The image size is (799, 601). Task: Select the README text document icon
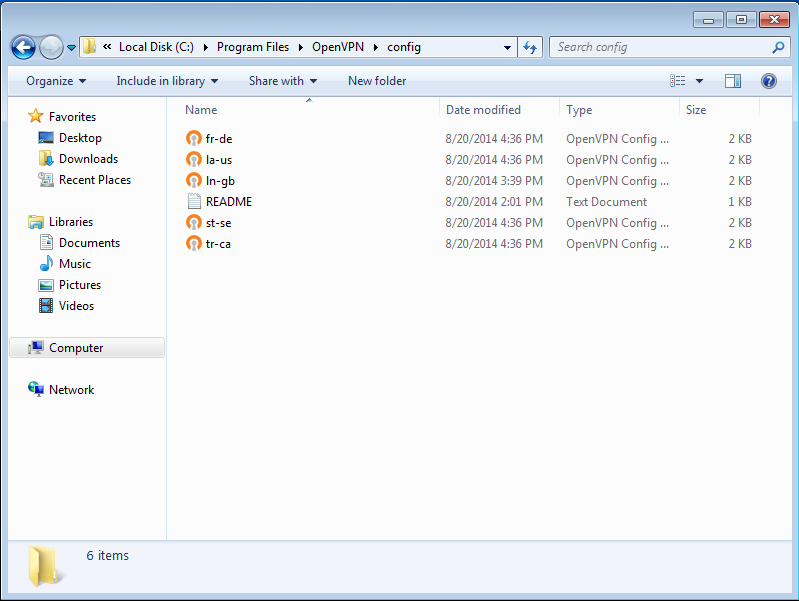194,201
